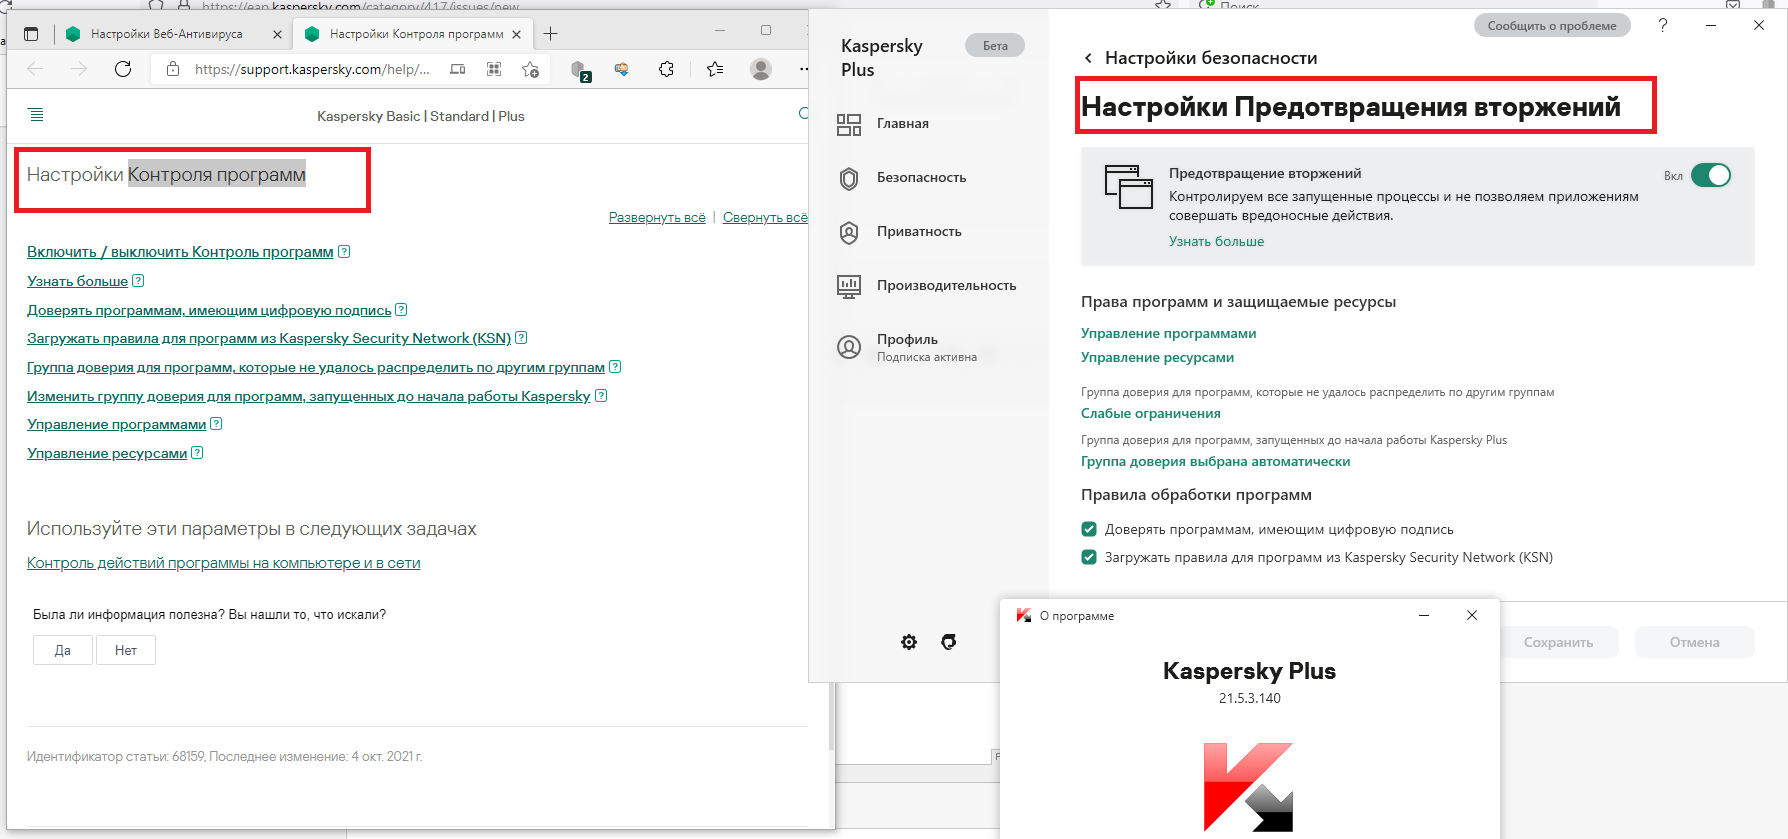Open Производительность section in Kaspersky sidebar
Viewport: 1788px width, 839px height.
pos(946,286)
